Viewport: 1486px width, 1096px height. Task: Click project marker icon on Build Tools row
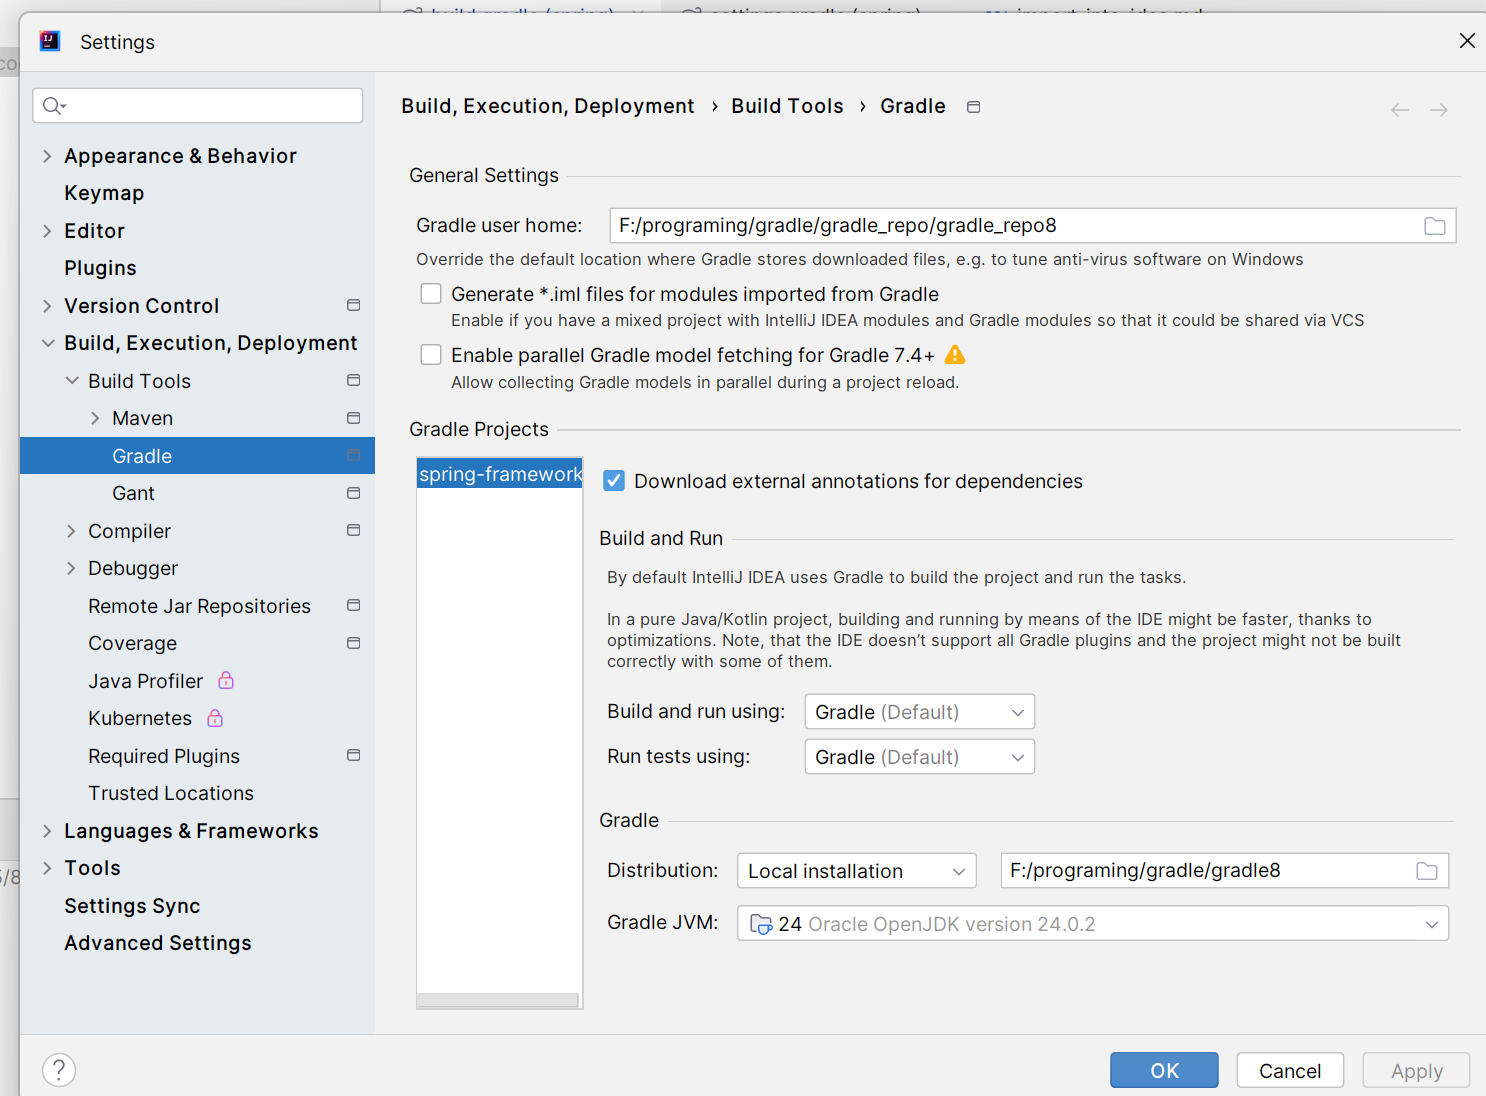click(x=353, y=380)
